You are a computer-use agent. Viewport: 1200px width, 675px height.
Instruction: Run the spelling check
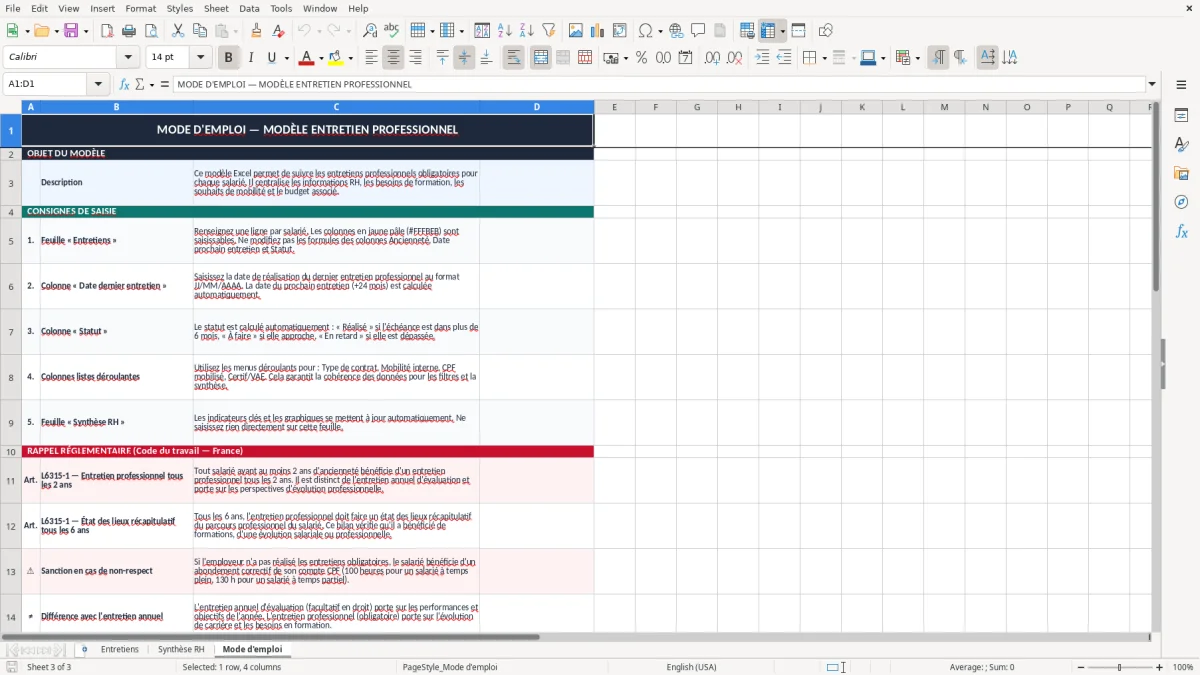tap(392, 31)
